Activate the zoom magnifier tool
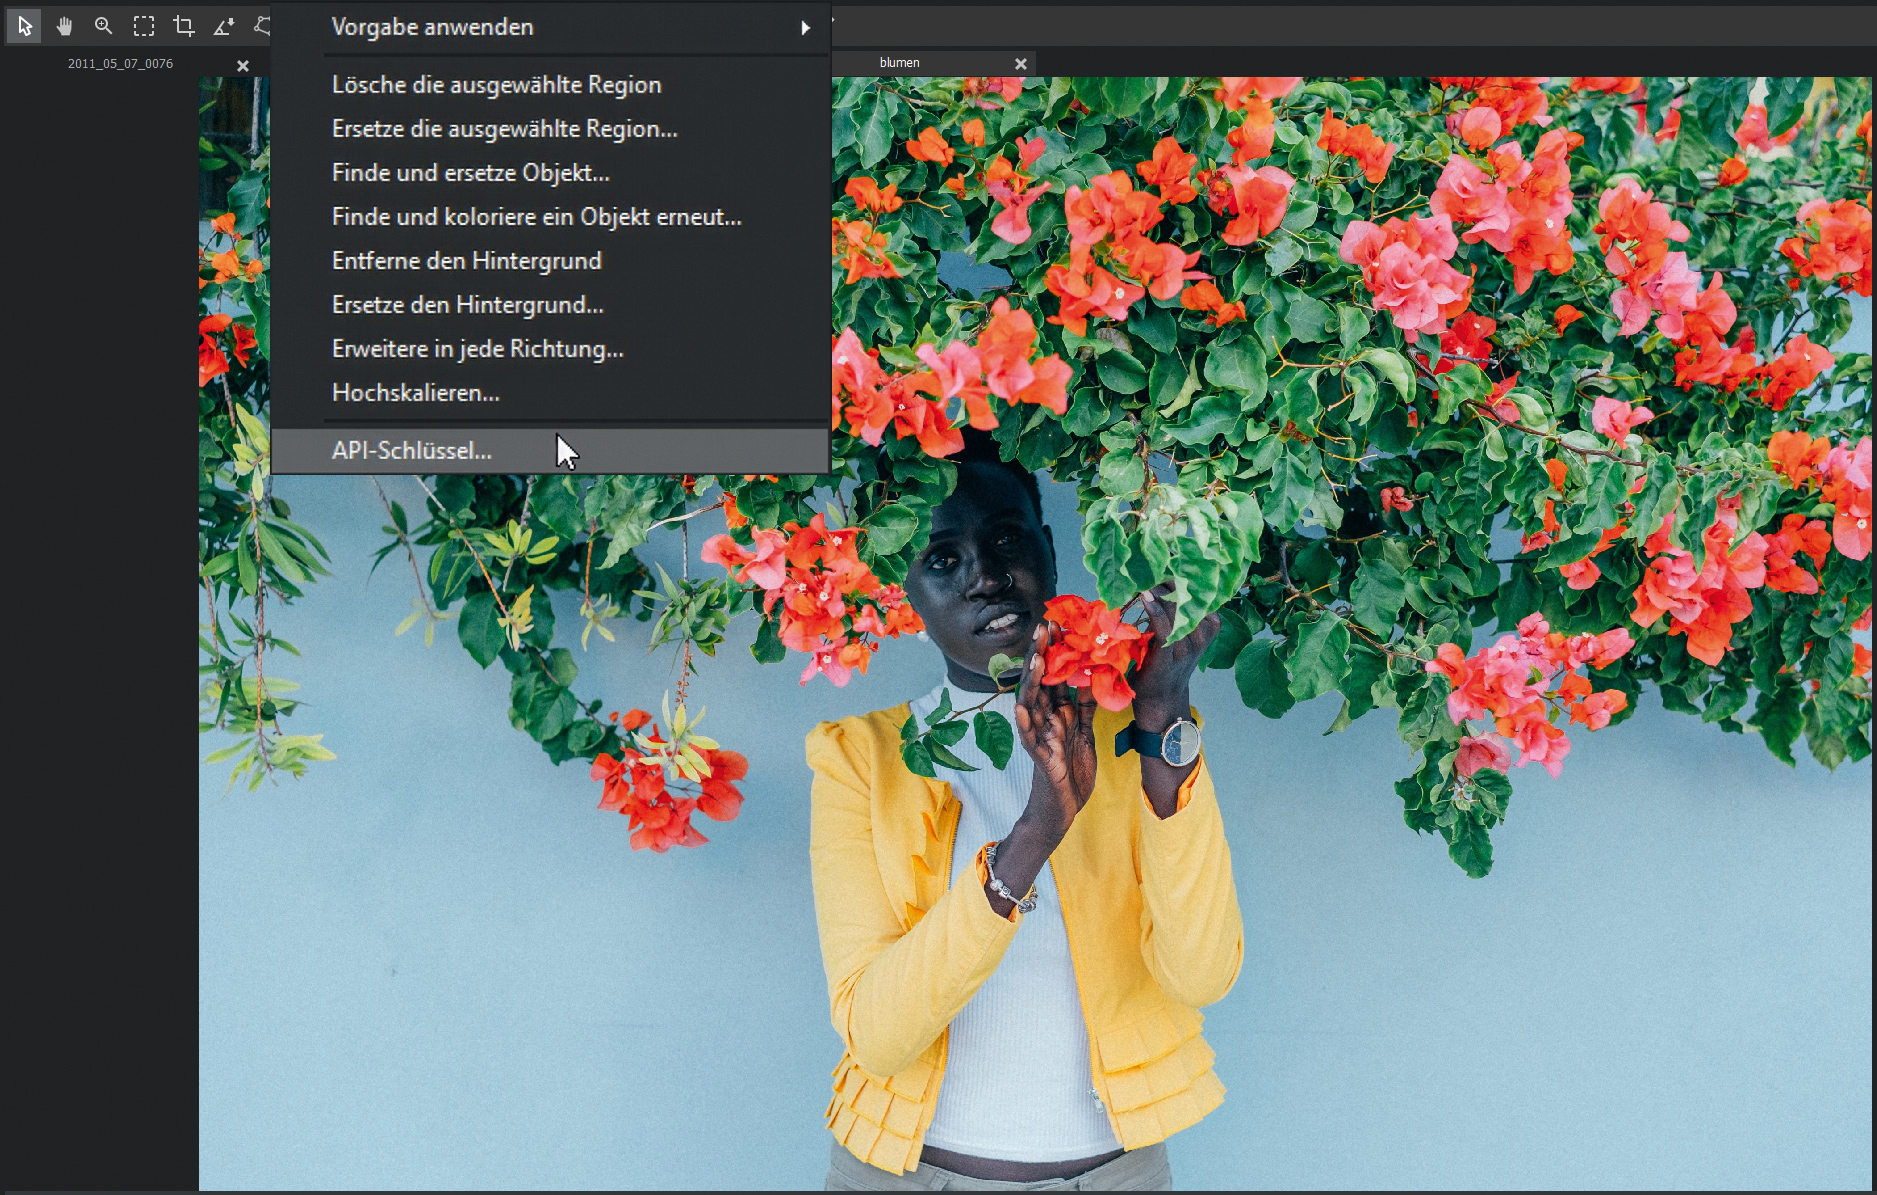 point(104,26)
